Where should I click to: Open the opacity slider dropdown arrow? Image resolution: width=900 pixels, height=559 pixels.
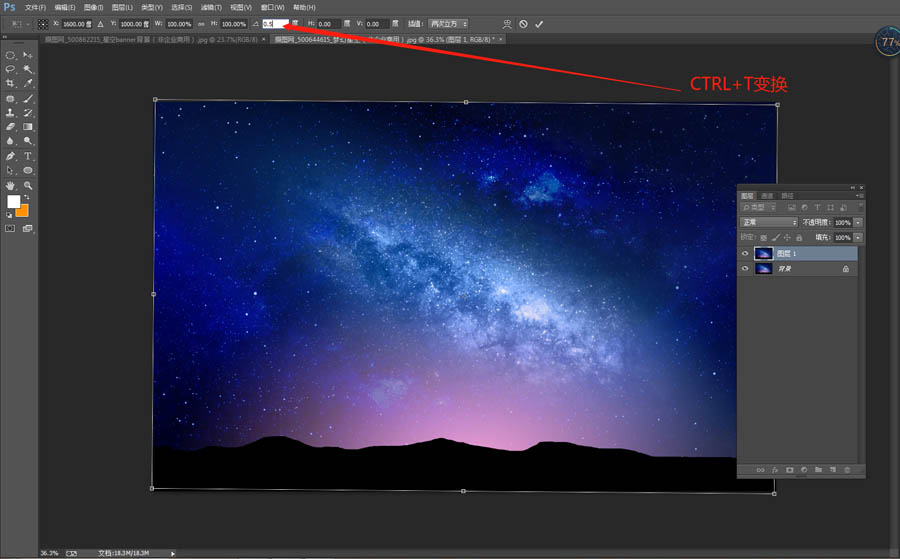pyautogui.click(x=858, y=223)
